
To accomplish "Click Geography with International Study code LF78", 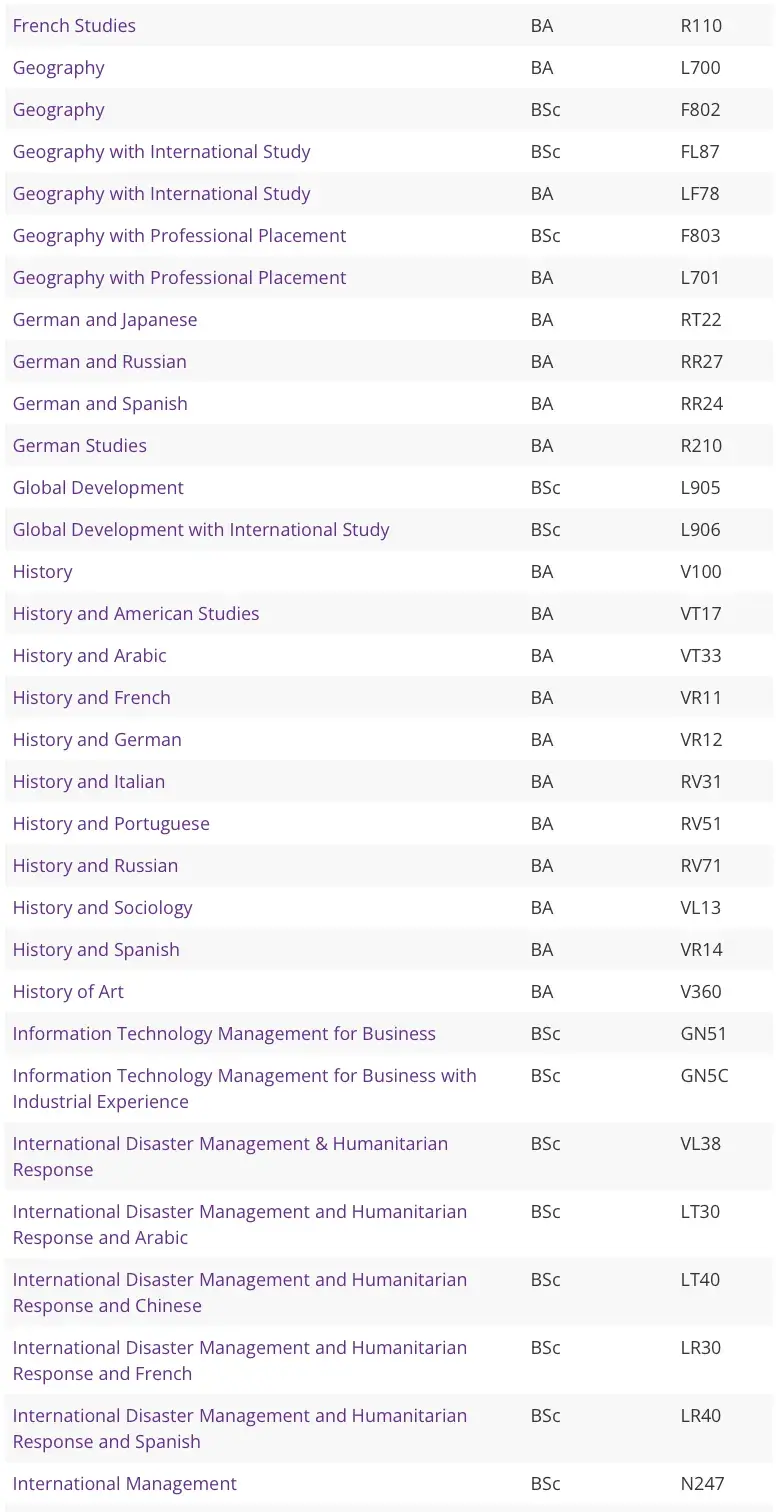I will coord(161,194).
